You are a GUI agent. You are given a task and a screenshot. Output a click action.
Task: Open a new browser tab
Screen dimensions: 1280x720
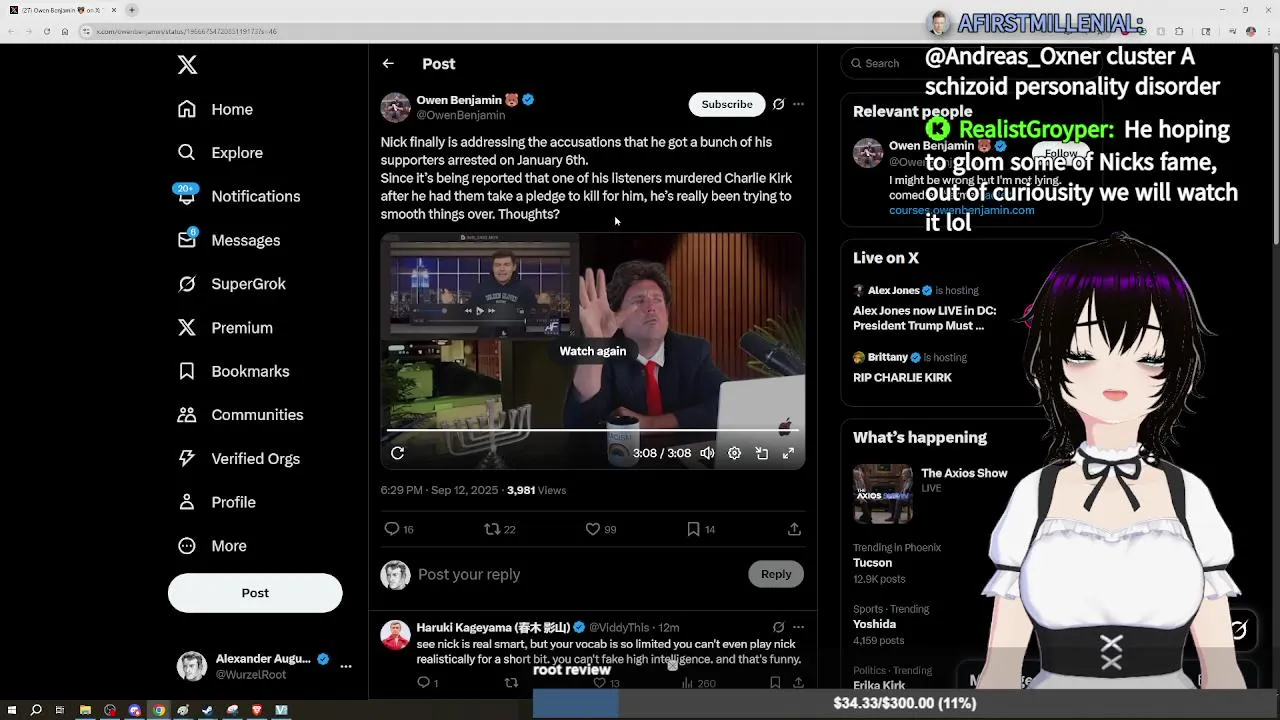pos(132,10)
